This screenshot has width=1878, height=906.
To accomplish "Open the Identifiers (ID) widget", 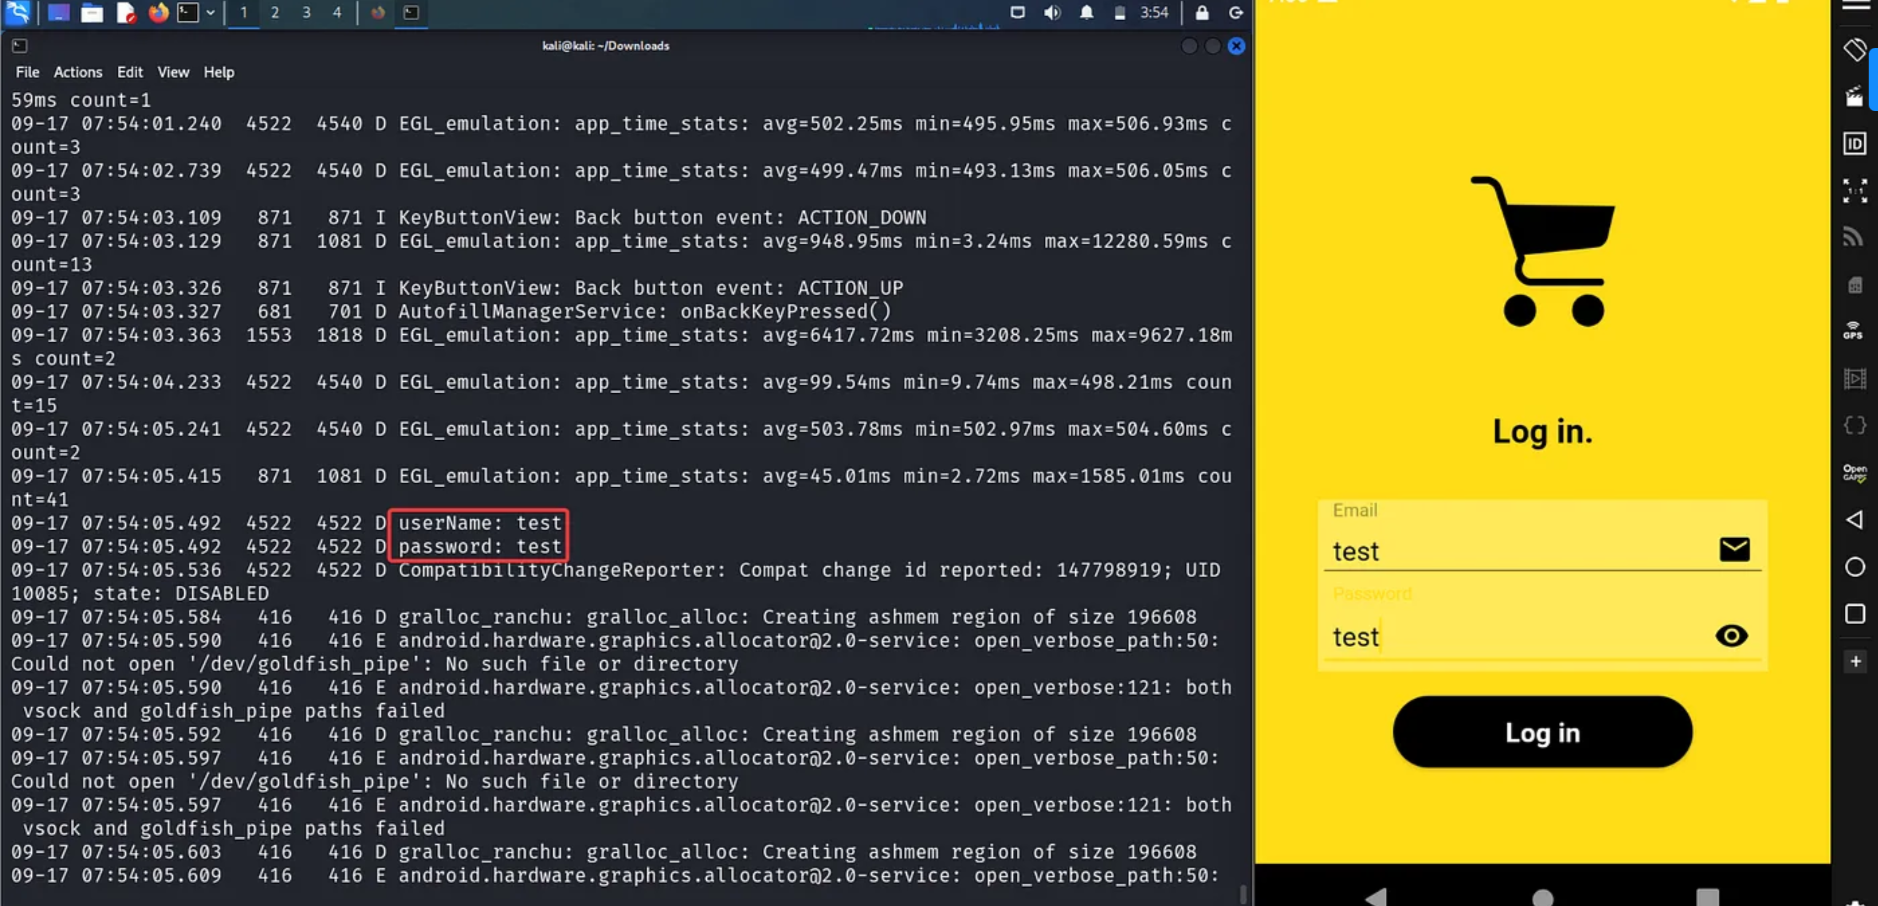I will click(x=1855, y=143).
